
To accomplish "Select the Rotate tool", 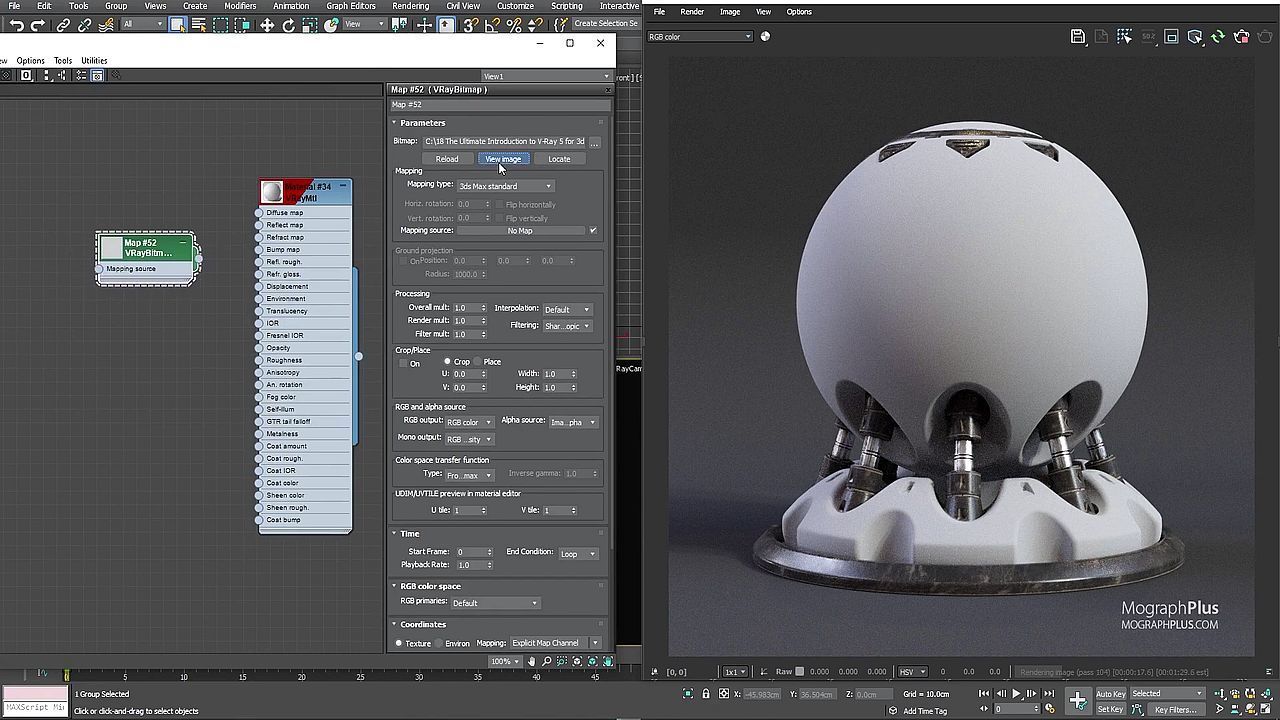I will pos(288,25).
